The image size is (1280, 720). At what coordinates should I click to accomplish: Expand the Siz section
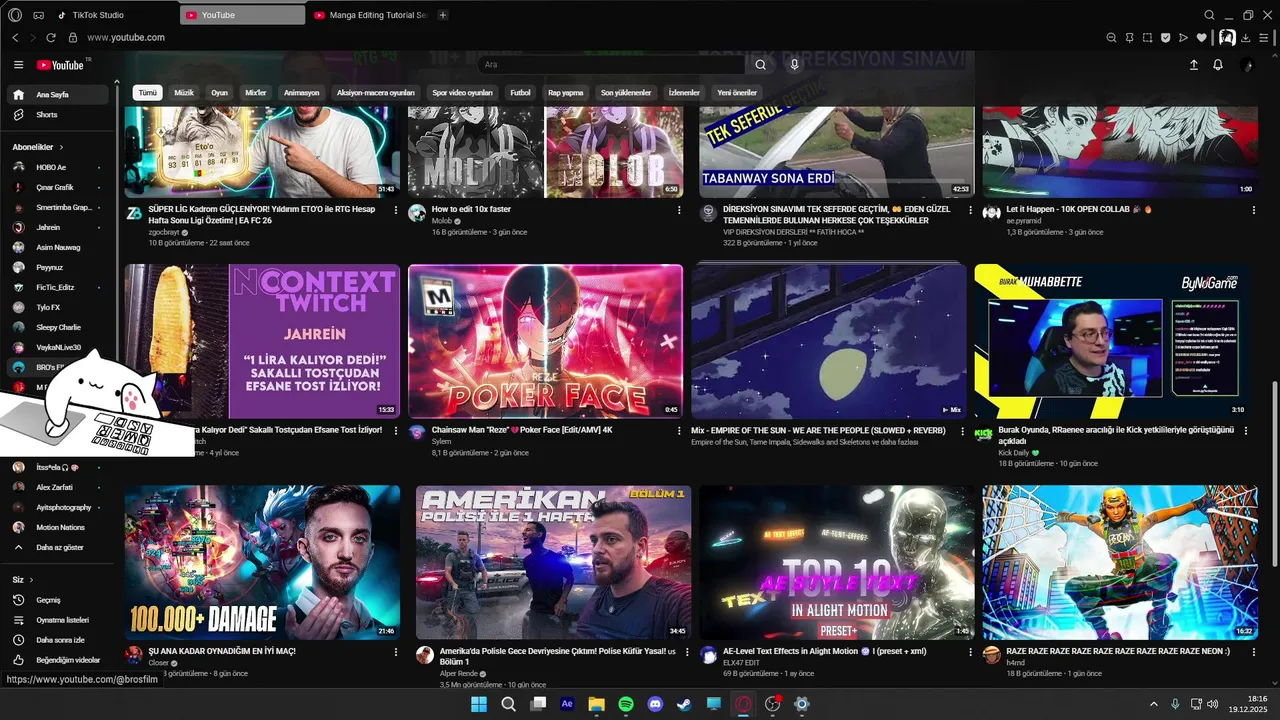[x=22, y=579]
